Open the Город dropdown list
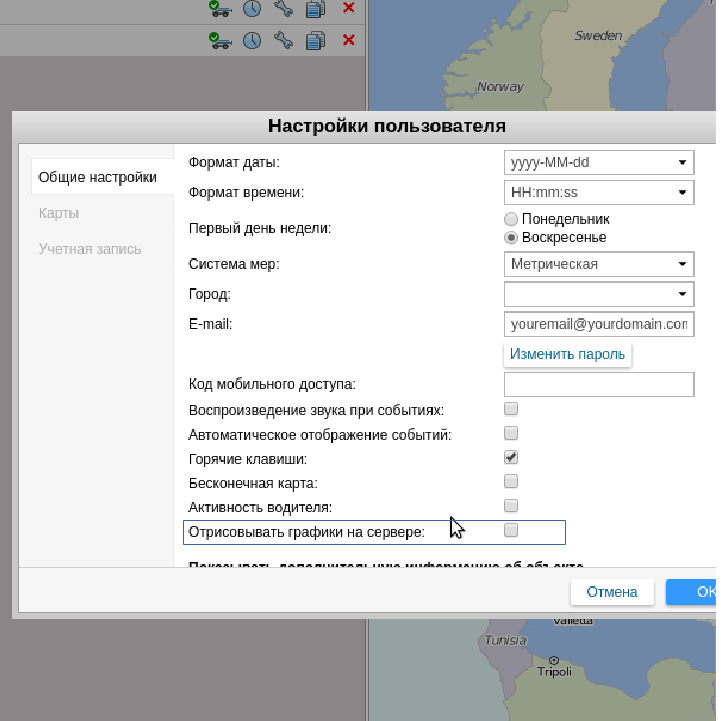721x721 pixels. tap(598, 294)
